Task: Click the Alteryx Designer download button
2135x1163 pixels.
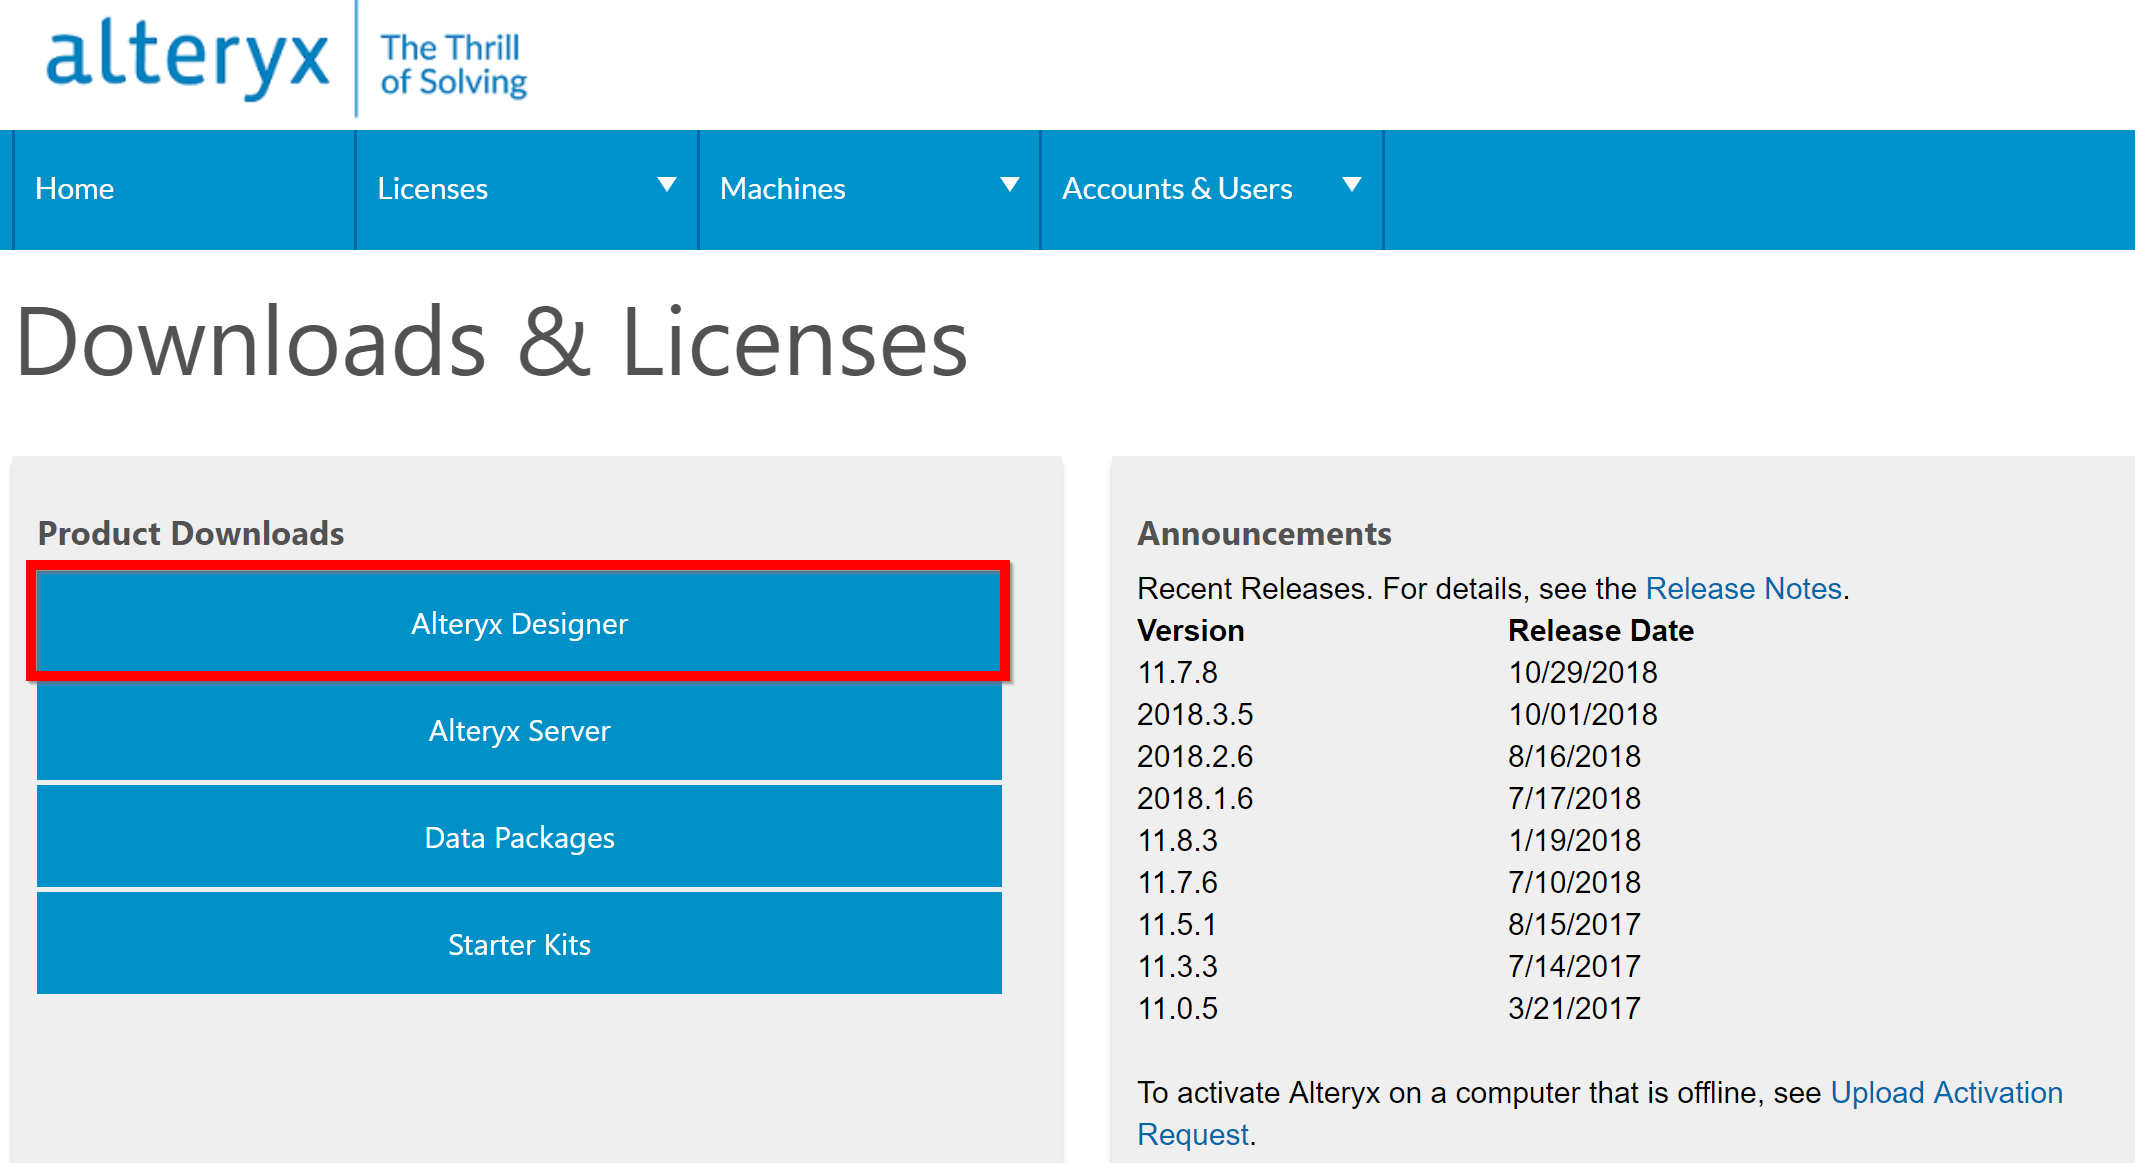Action: point(519,623)
